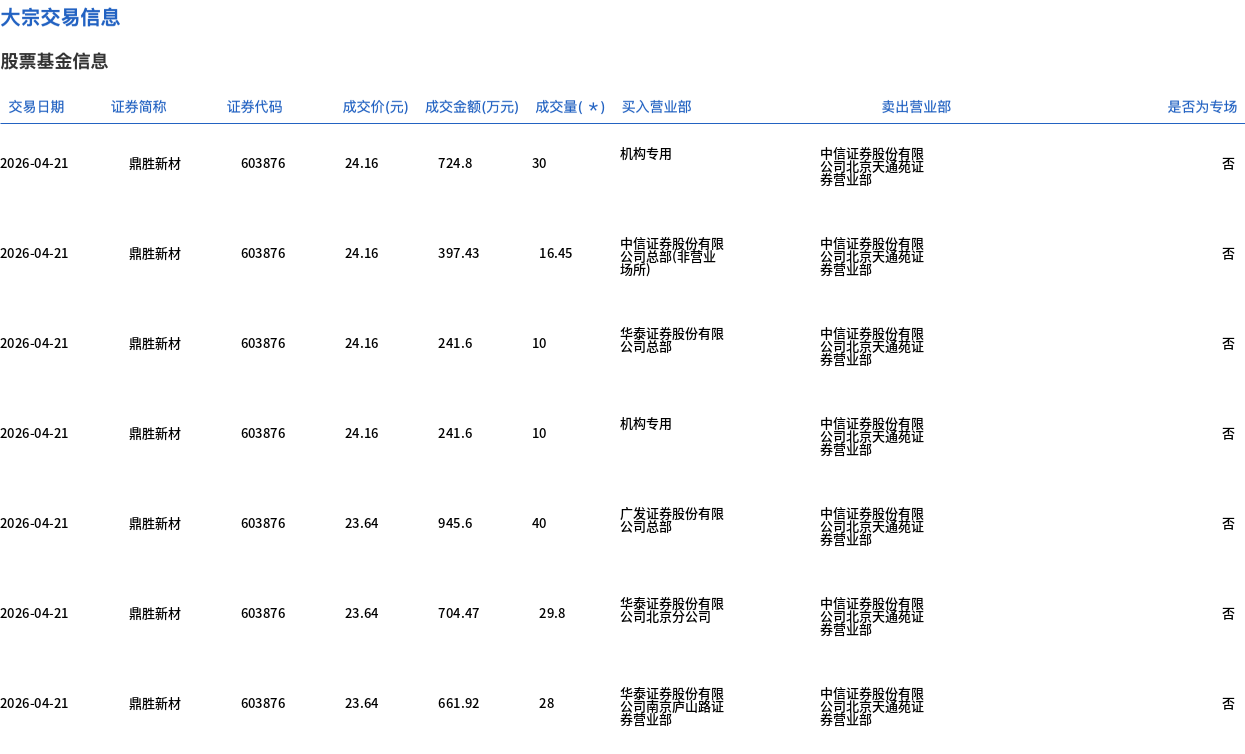Click 机构专用 buyer in the 724.8 row
The height and width of the screenshot is (754, 1245).
coord(646,154)
